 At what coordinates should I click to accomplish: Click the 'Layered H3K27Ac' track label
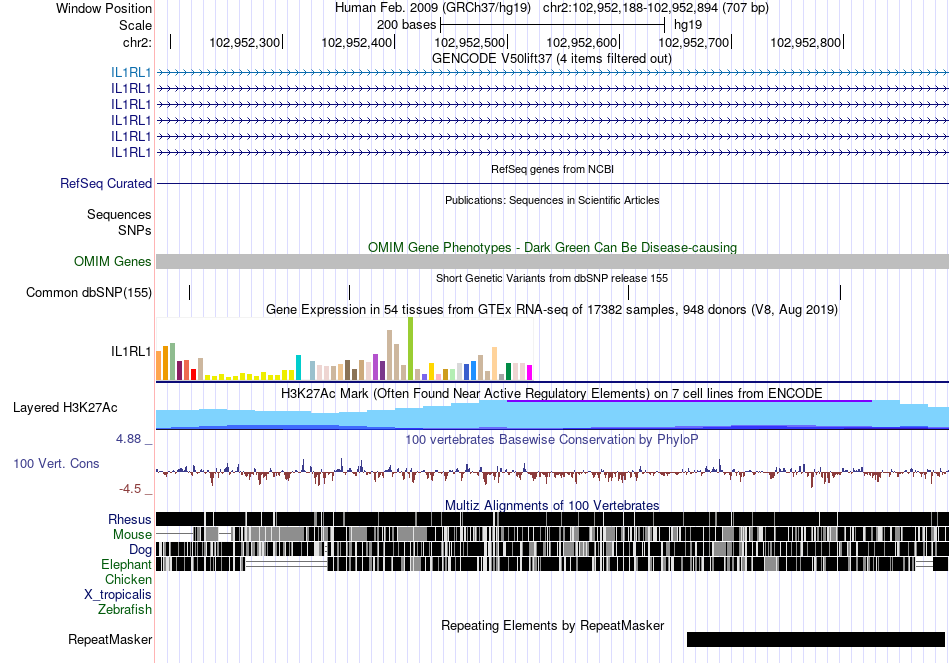65,408
